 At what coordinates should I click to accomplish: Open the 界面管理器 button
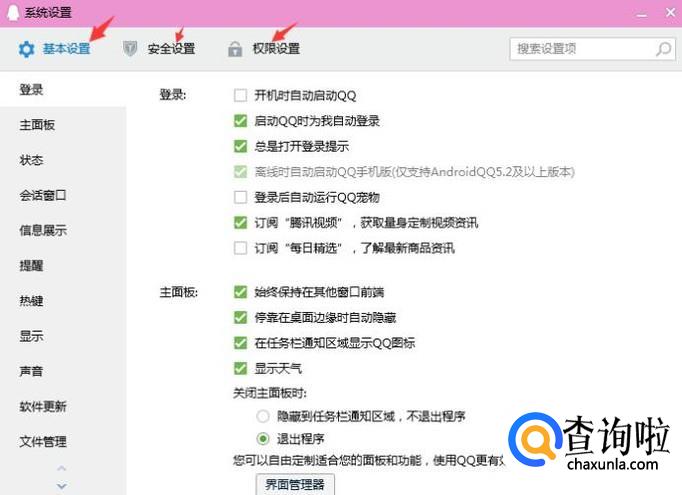(x=295, y=484)
